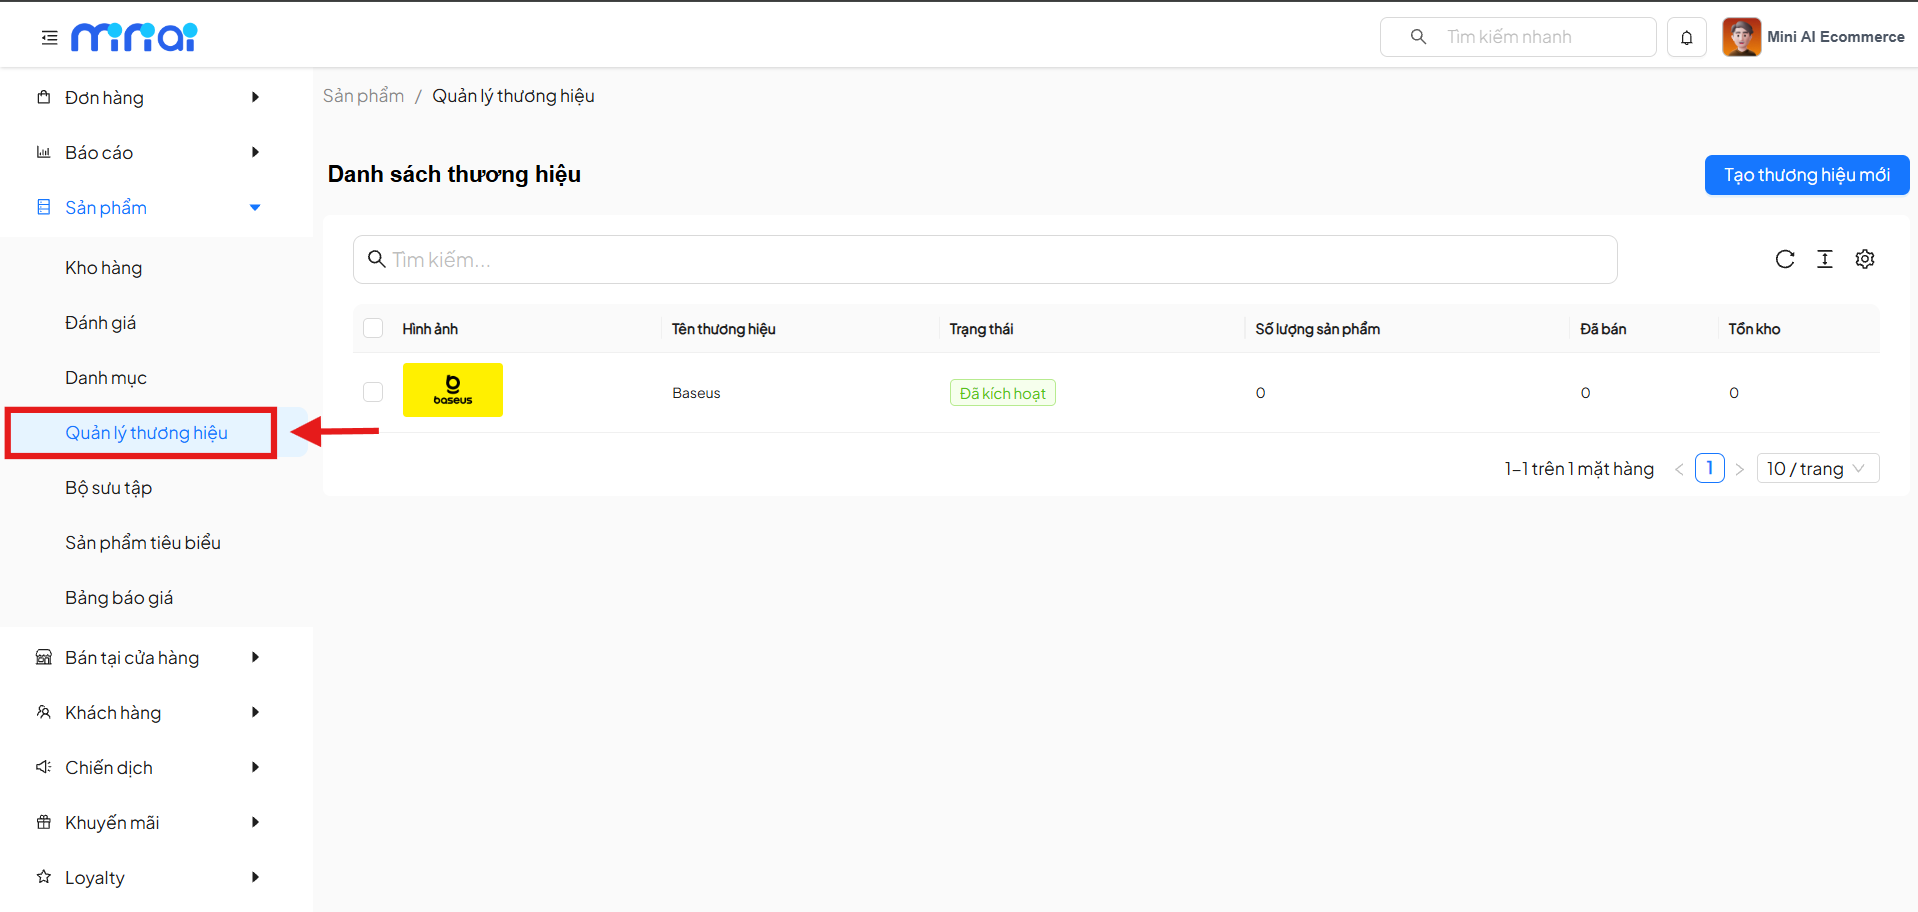Open the notification bell

click(1686, 38)
